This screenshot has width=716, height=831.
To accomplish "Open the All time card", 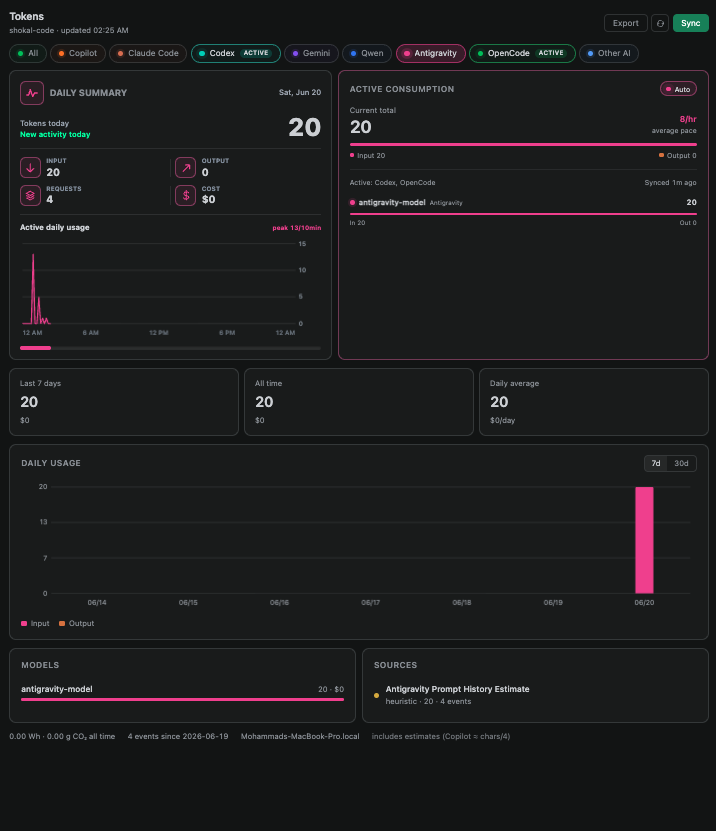I will (359, 402).
